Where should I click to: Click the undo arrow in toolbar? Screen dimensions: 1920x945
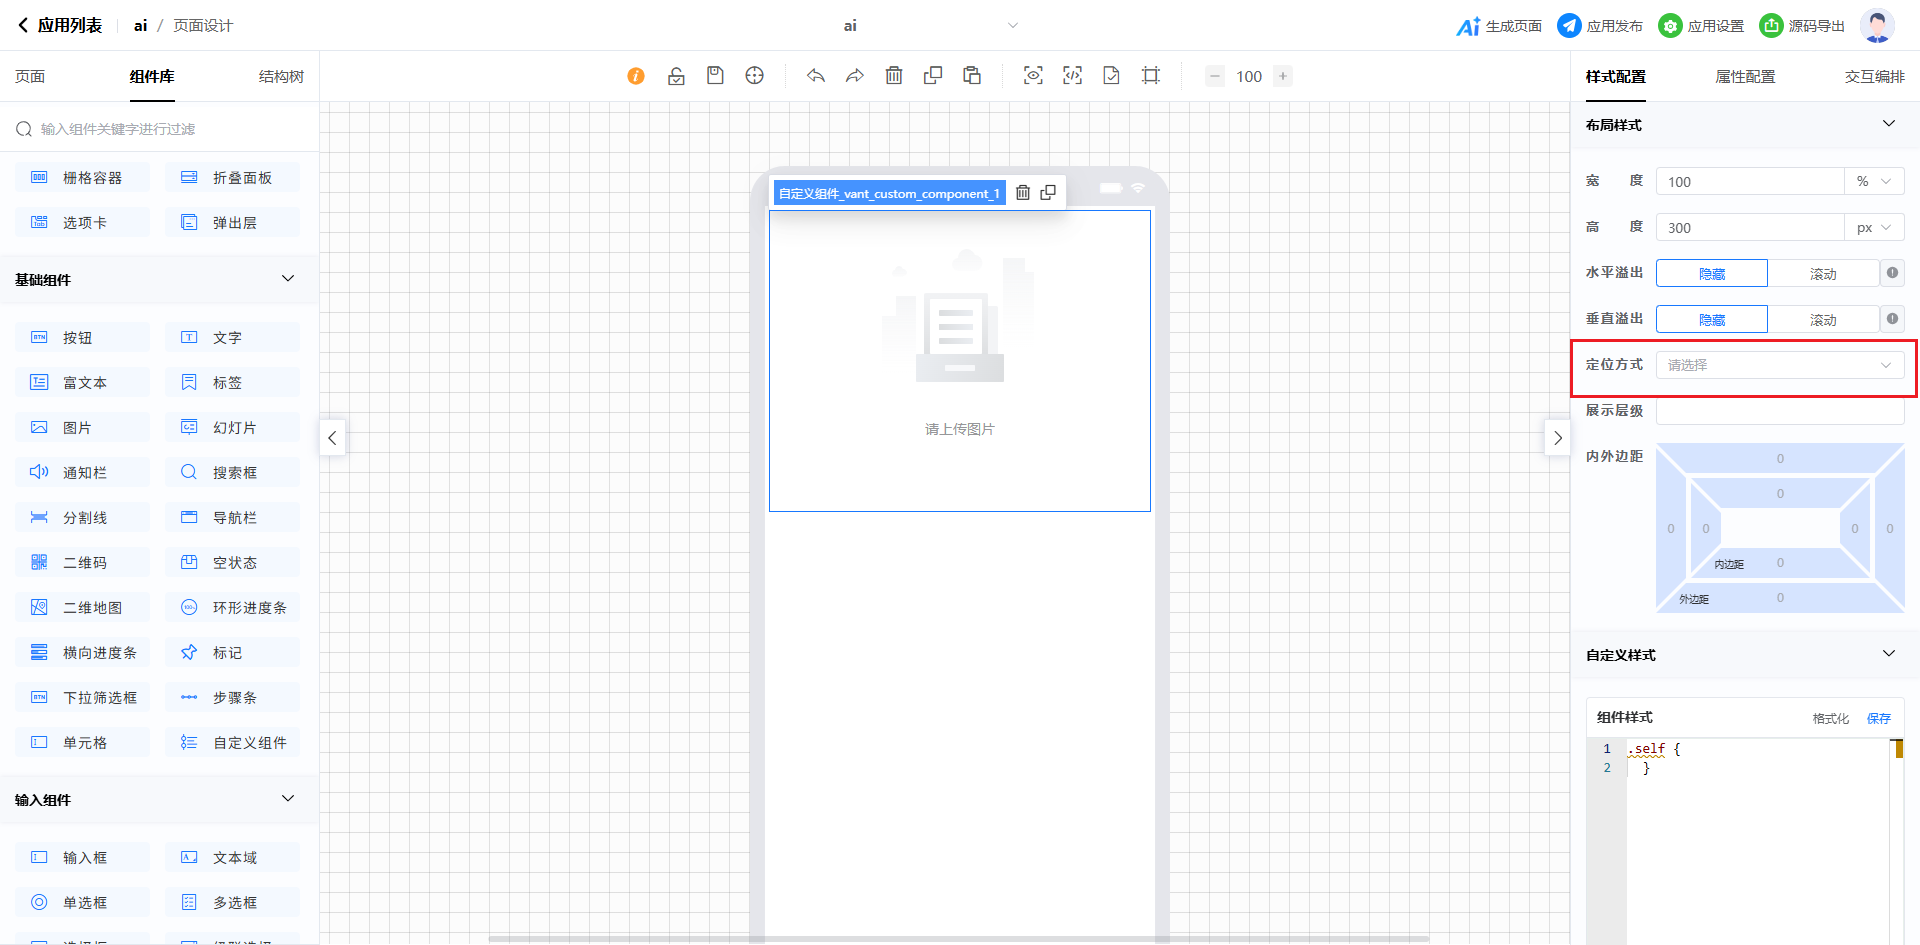pos(816,76)
